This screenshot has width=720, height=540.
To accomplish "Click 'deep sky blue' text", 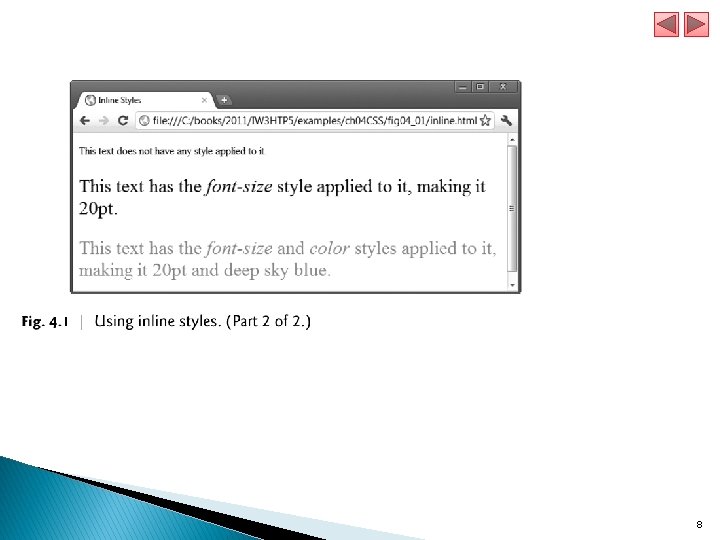I will coord(277,270).
